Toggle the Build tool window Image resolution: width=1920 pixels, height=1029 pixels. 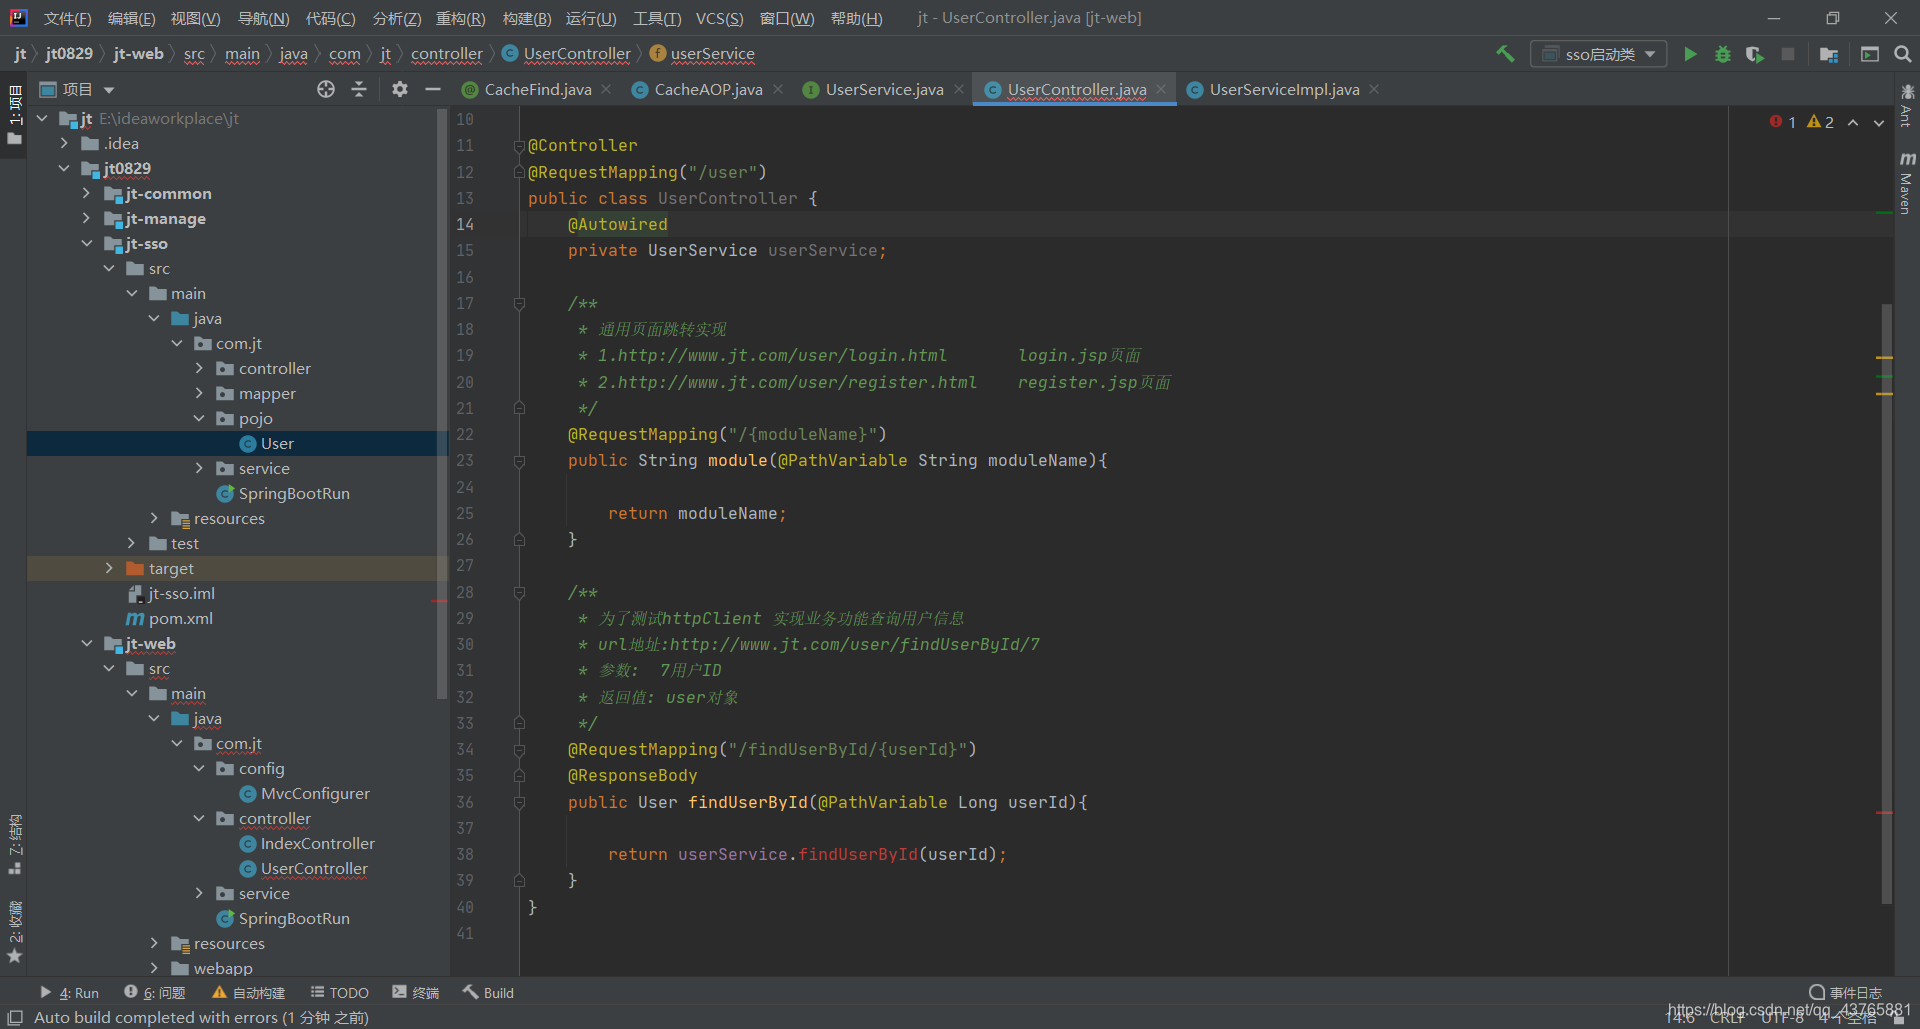[488, 992]
